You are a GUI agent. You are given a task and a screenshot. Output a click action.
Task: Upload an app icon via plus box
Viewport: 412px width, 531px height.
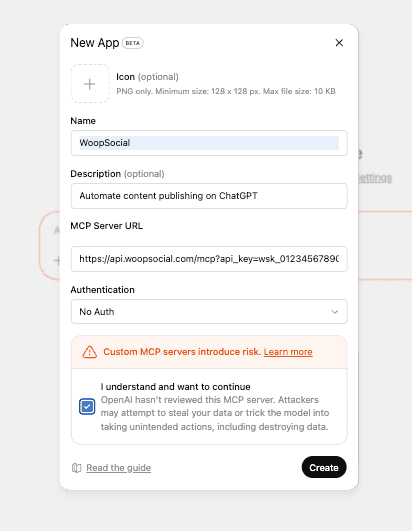90,84
